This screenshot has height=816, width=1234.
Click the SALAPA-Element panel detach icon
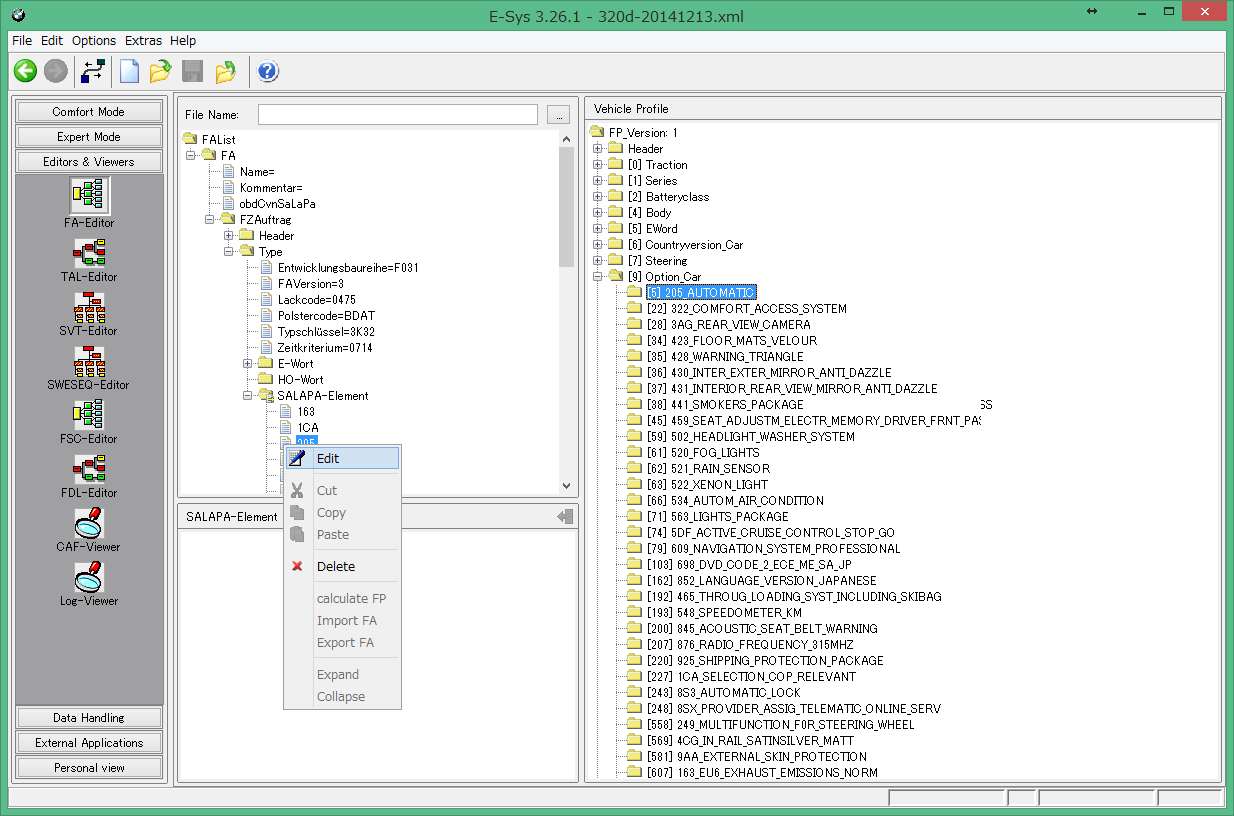pyautogui.click(x=566, y=516)
